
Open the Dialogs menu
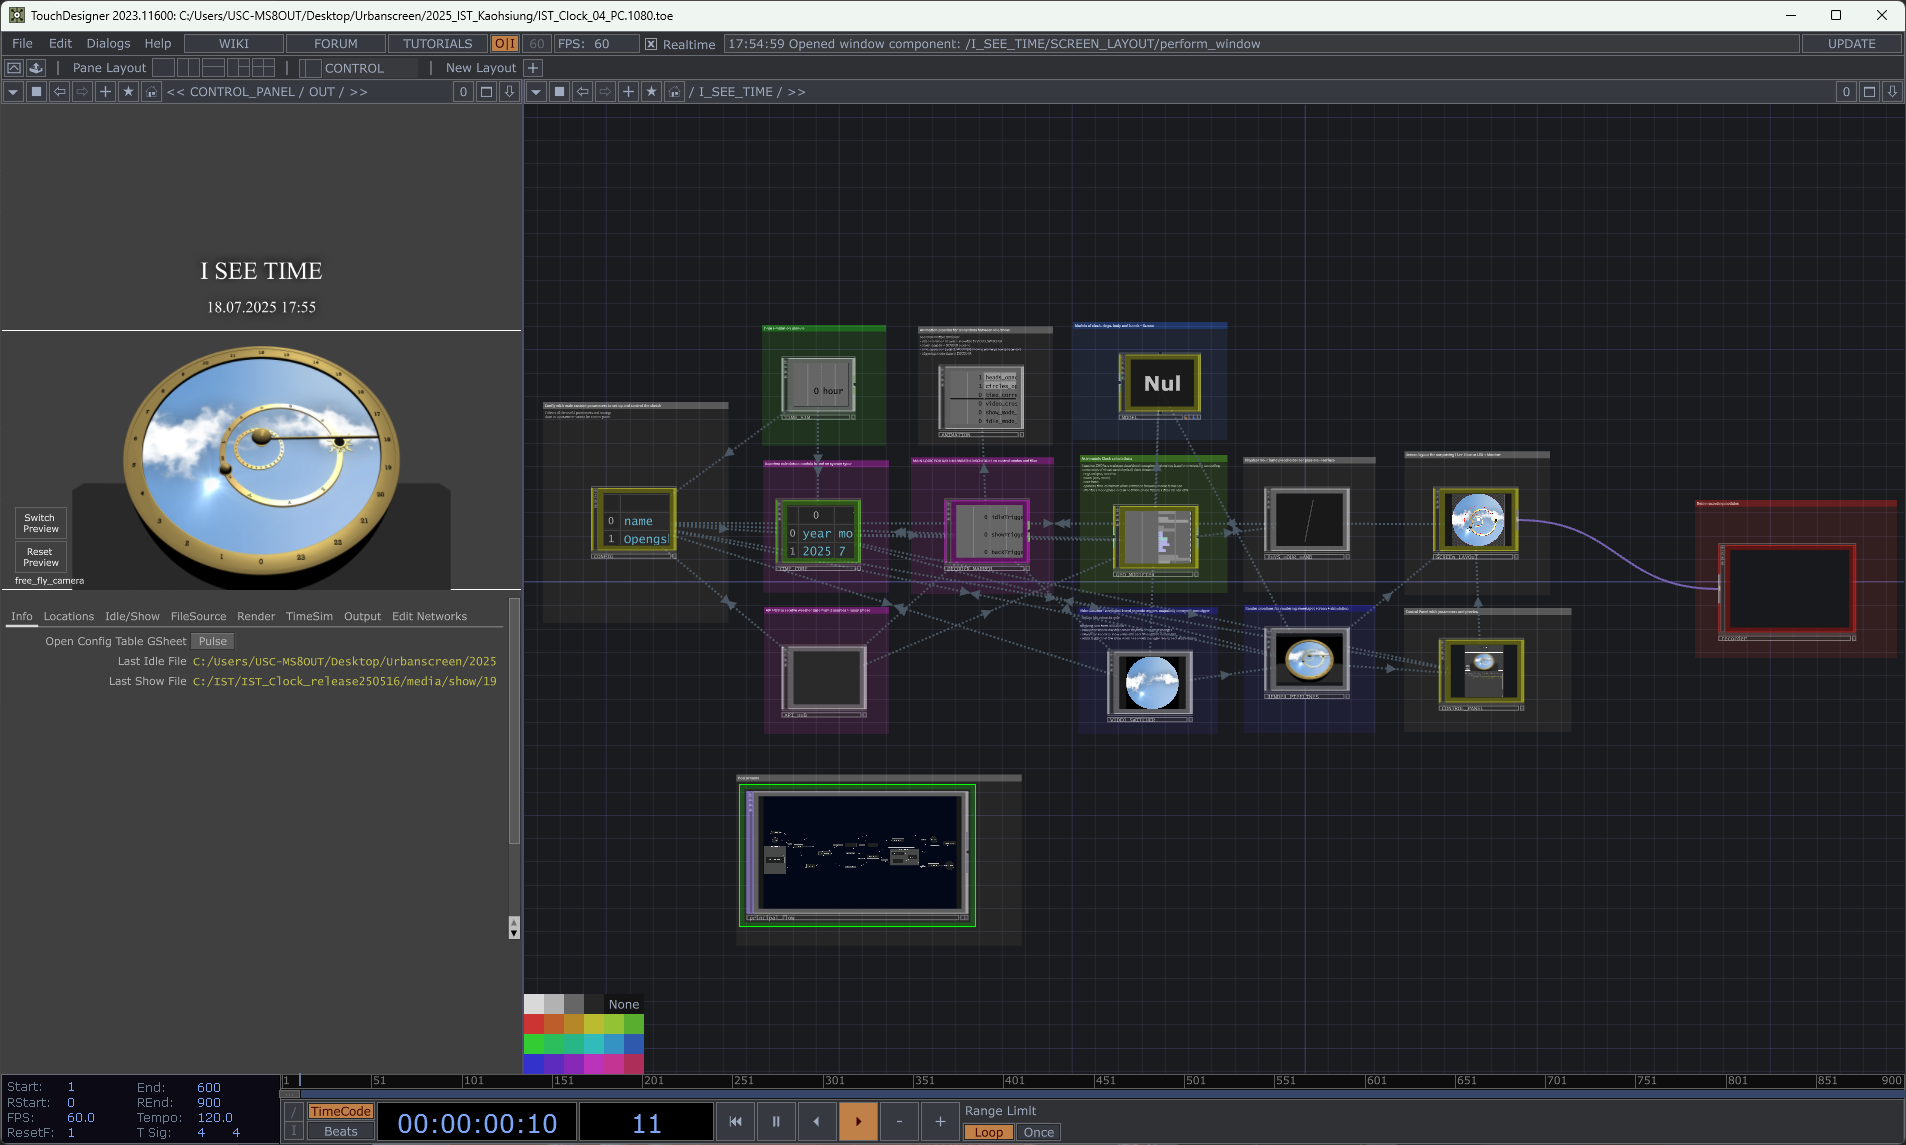click(108, 44)
